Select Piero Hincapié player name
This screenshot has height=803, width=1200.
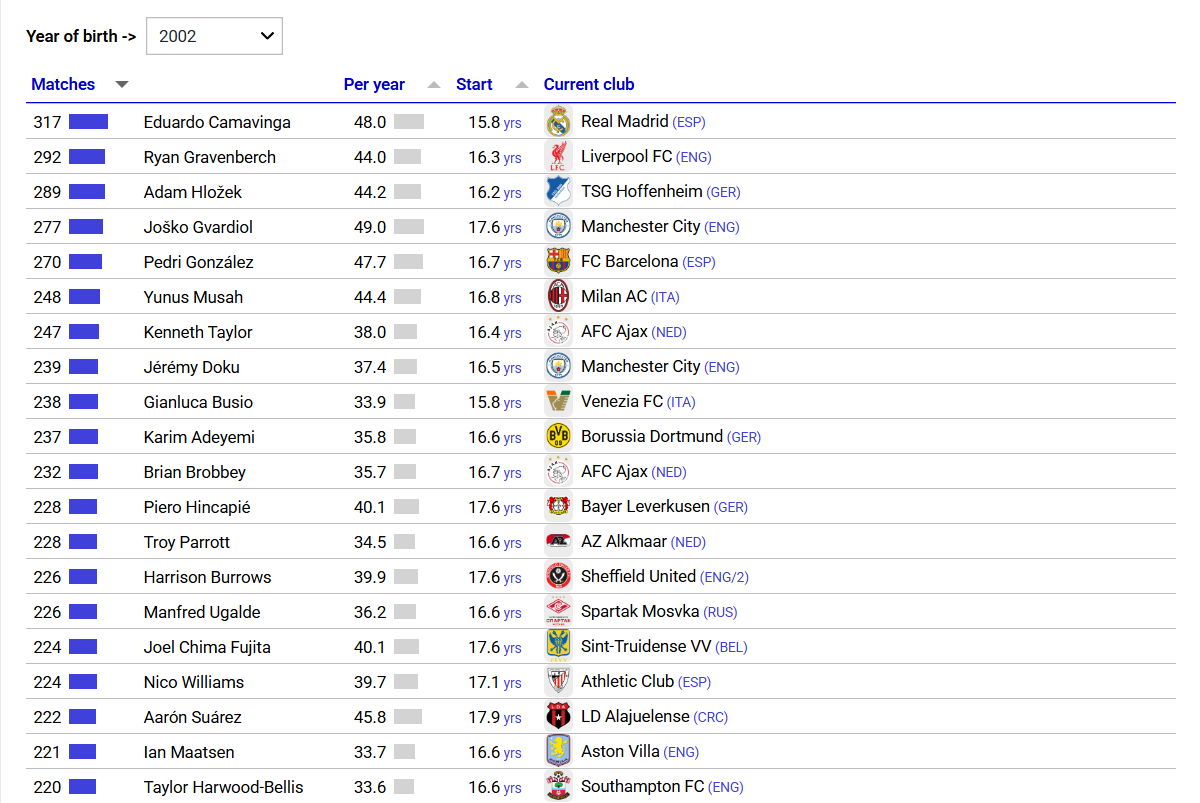[197, 507]
